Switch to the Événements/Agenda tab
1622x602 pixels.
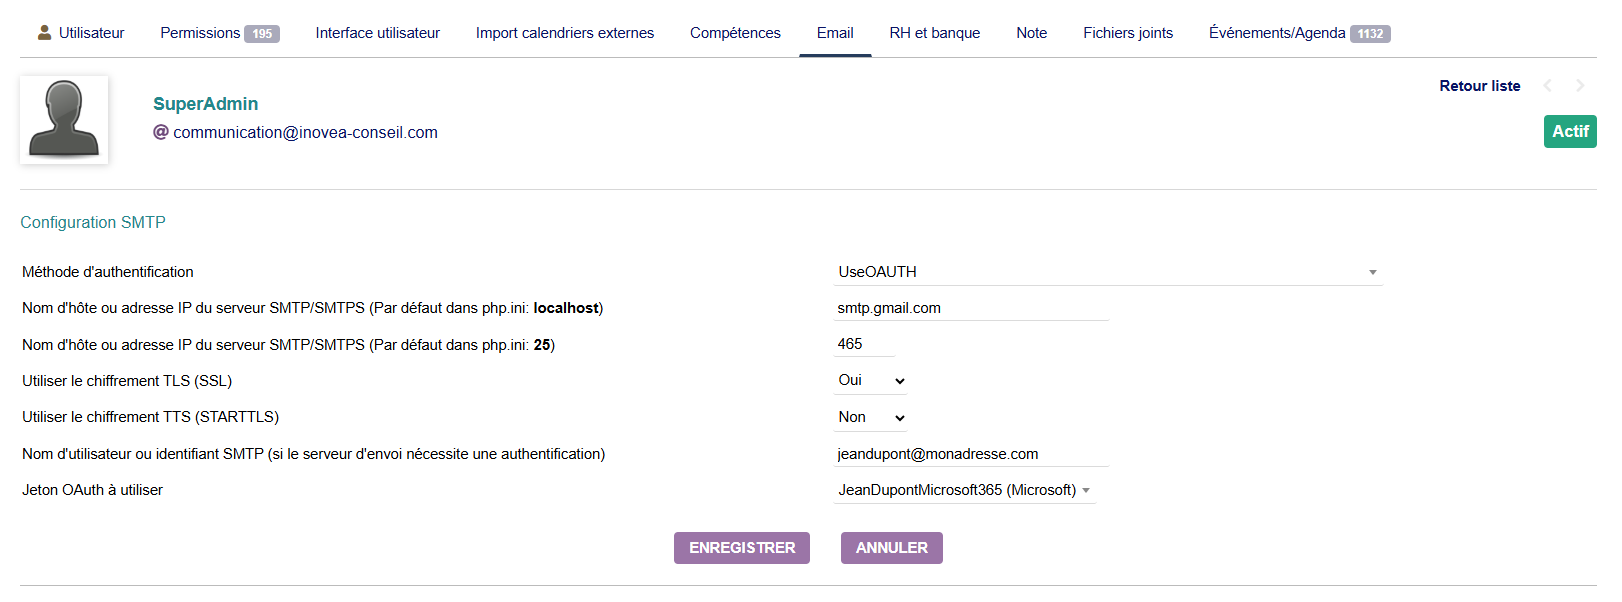click(x=1298, y=33)
